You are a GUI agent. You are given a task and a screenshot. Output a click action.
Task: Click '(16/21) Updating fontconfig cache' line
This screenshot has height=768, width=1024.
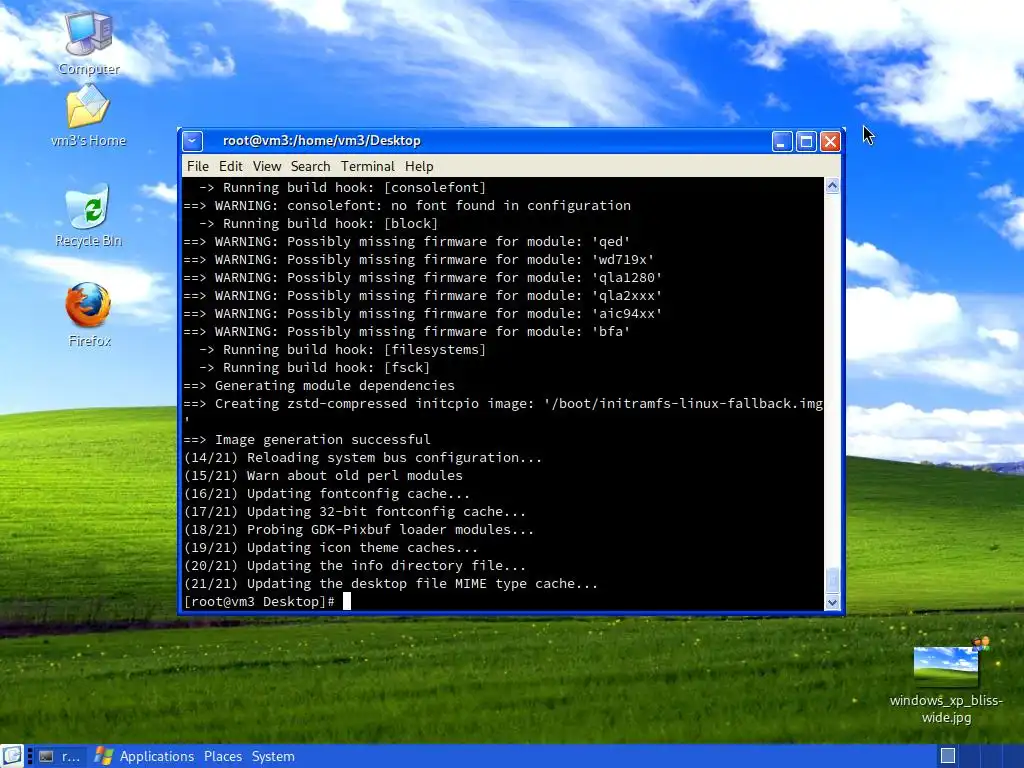[x=327, y=494]
